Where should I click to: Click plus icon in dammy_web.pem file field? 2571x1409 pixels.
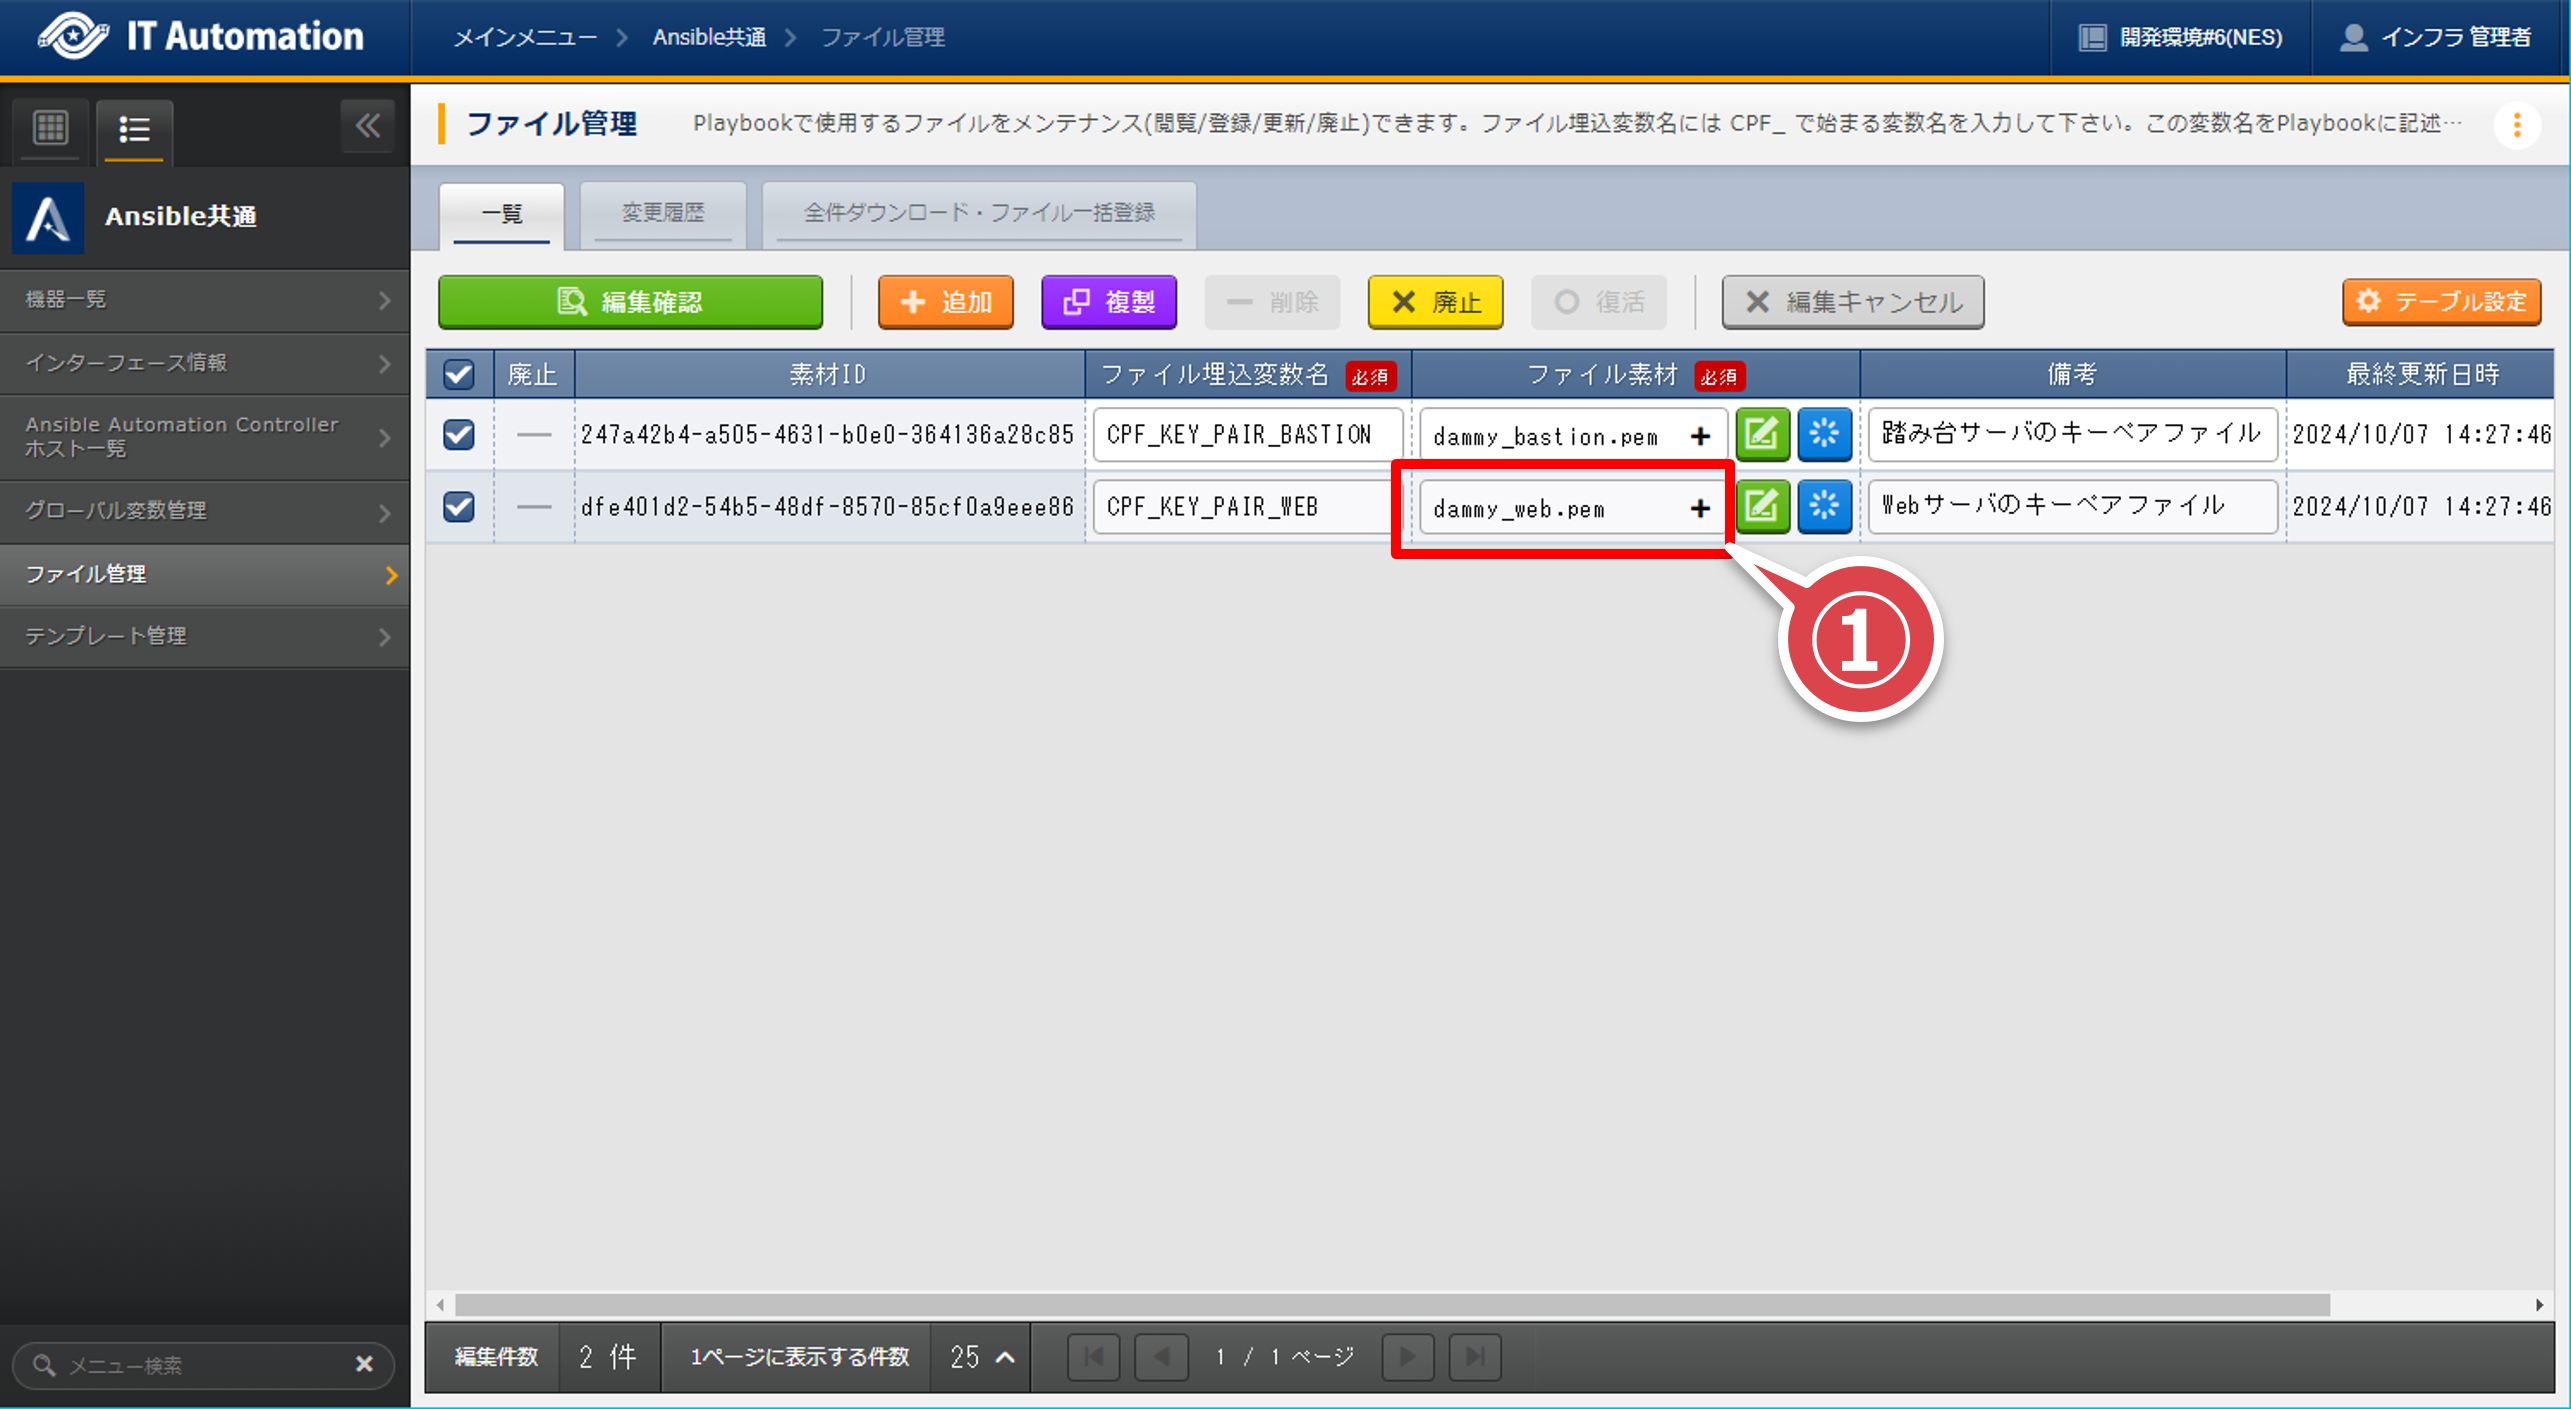click(x=1700, y=508)
